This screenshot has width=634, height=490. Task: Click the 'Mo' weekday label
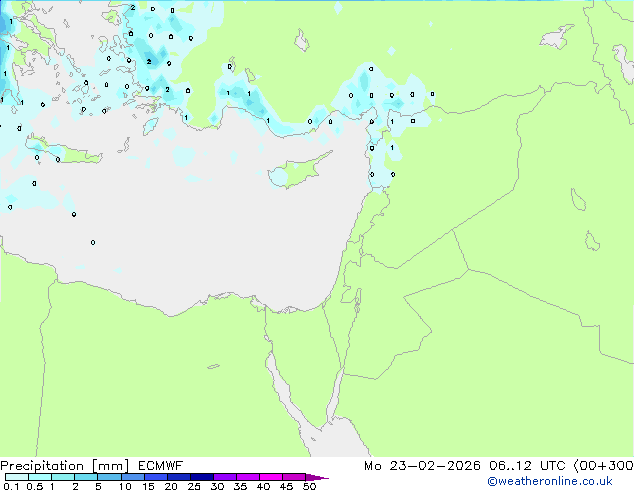[373, 466]
